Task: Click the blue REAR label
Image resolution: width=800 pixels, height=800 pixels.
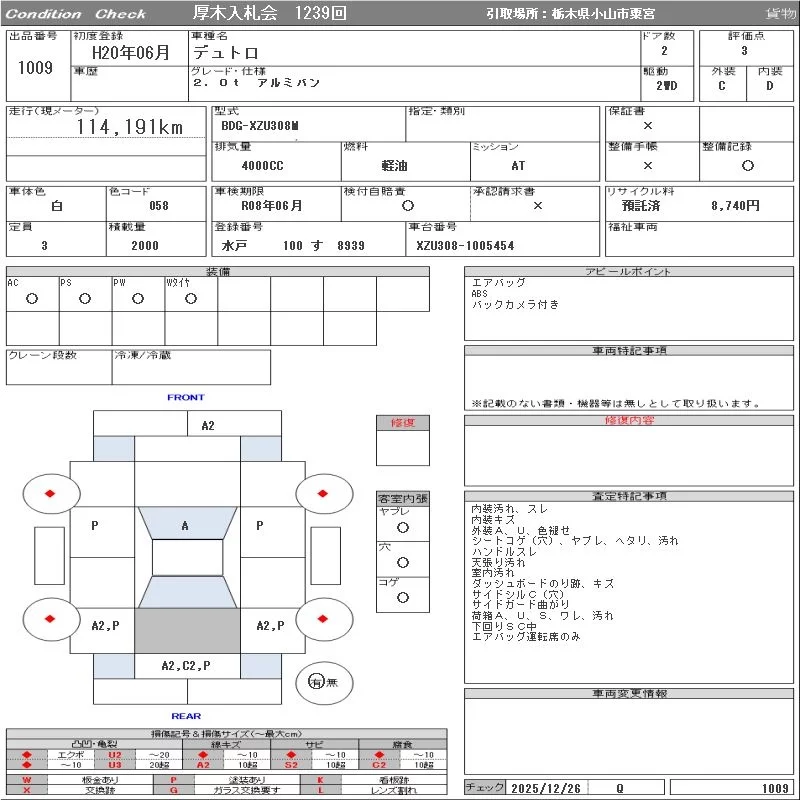Action: pos(186,716)
